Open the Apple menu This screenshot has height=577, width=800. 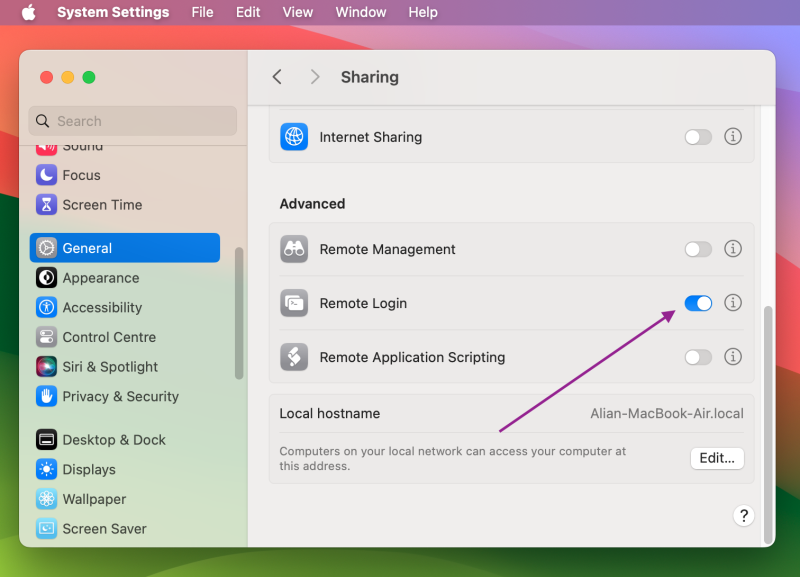pos(29,12)
